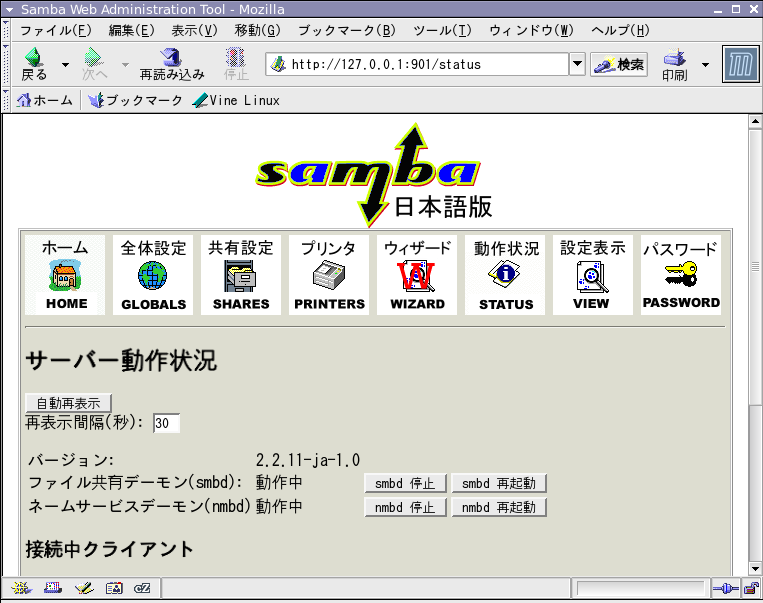Open VIEW 設定表示 magnifier icon

(x=593, y=275)
